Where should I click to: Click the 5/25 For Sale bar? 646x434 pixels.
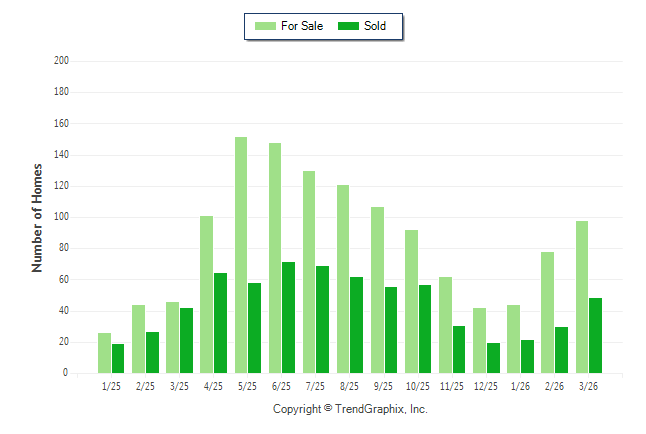tap(241, 255)
